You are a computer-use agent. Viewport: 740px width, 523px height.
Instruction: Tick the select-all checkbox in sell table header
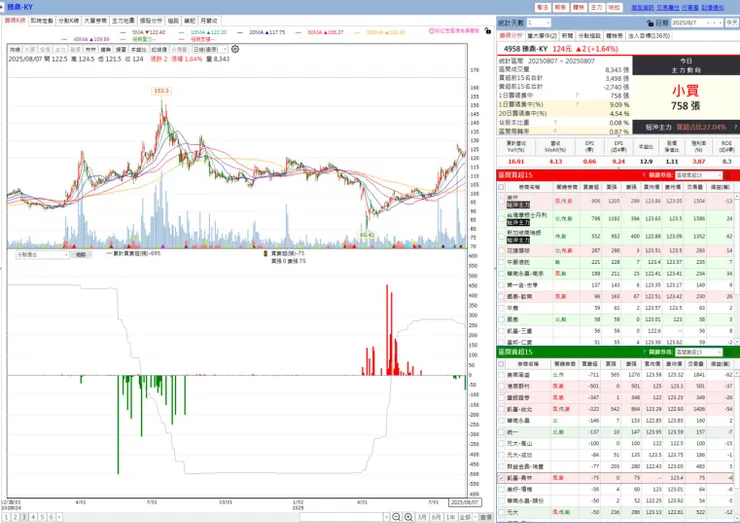[501, 364]
